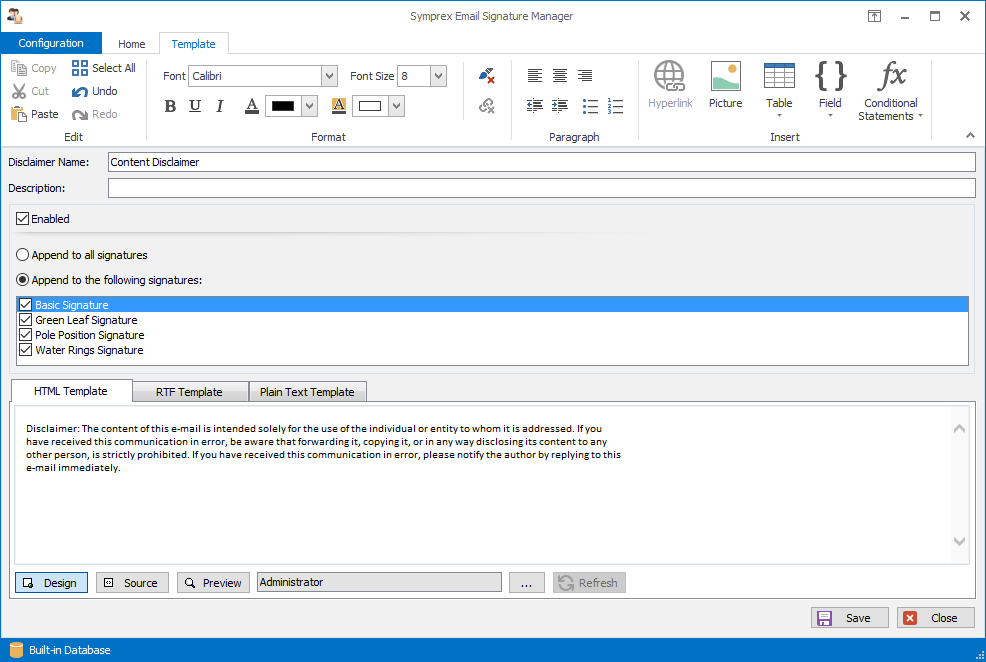The image size is (986, 662).
Task: Select Append to all signatures radio
Action: point(23,255)
